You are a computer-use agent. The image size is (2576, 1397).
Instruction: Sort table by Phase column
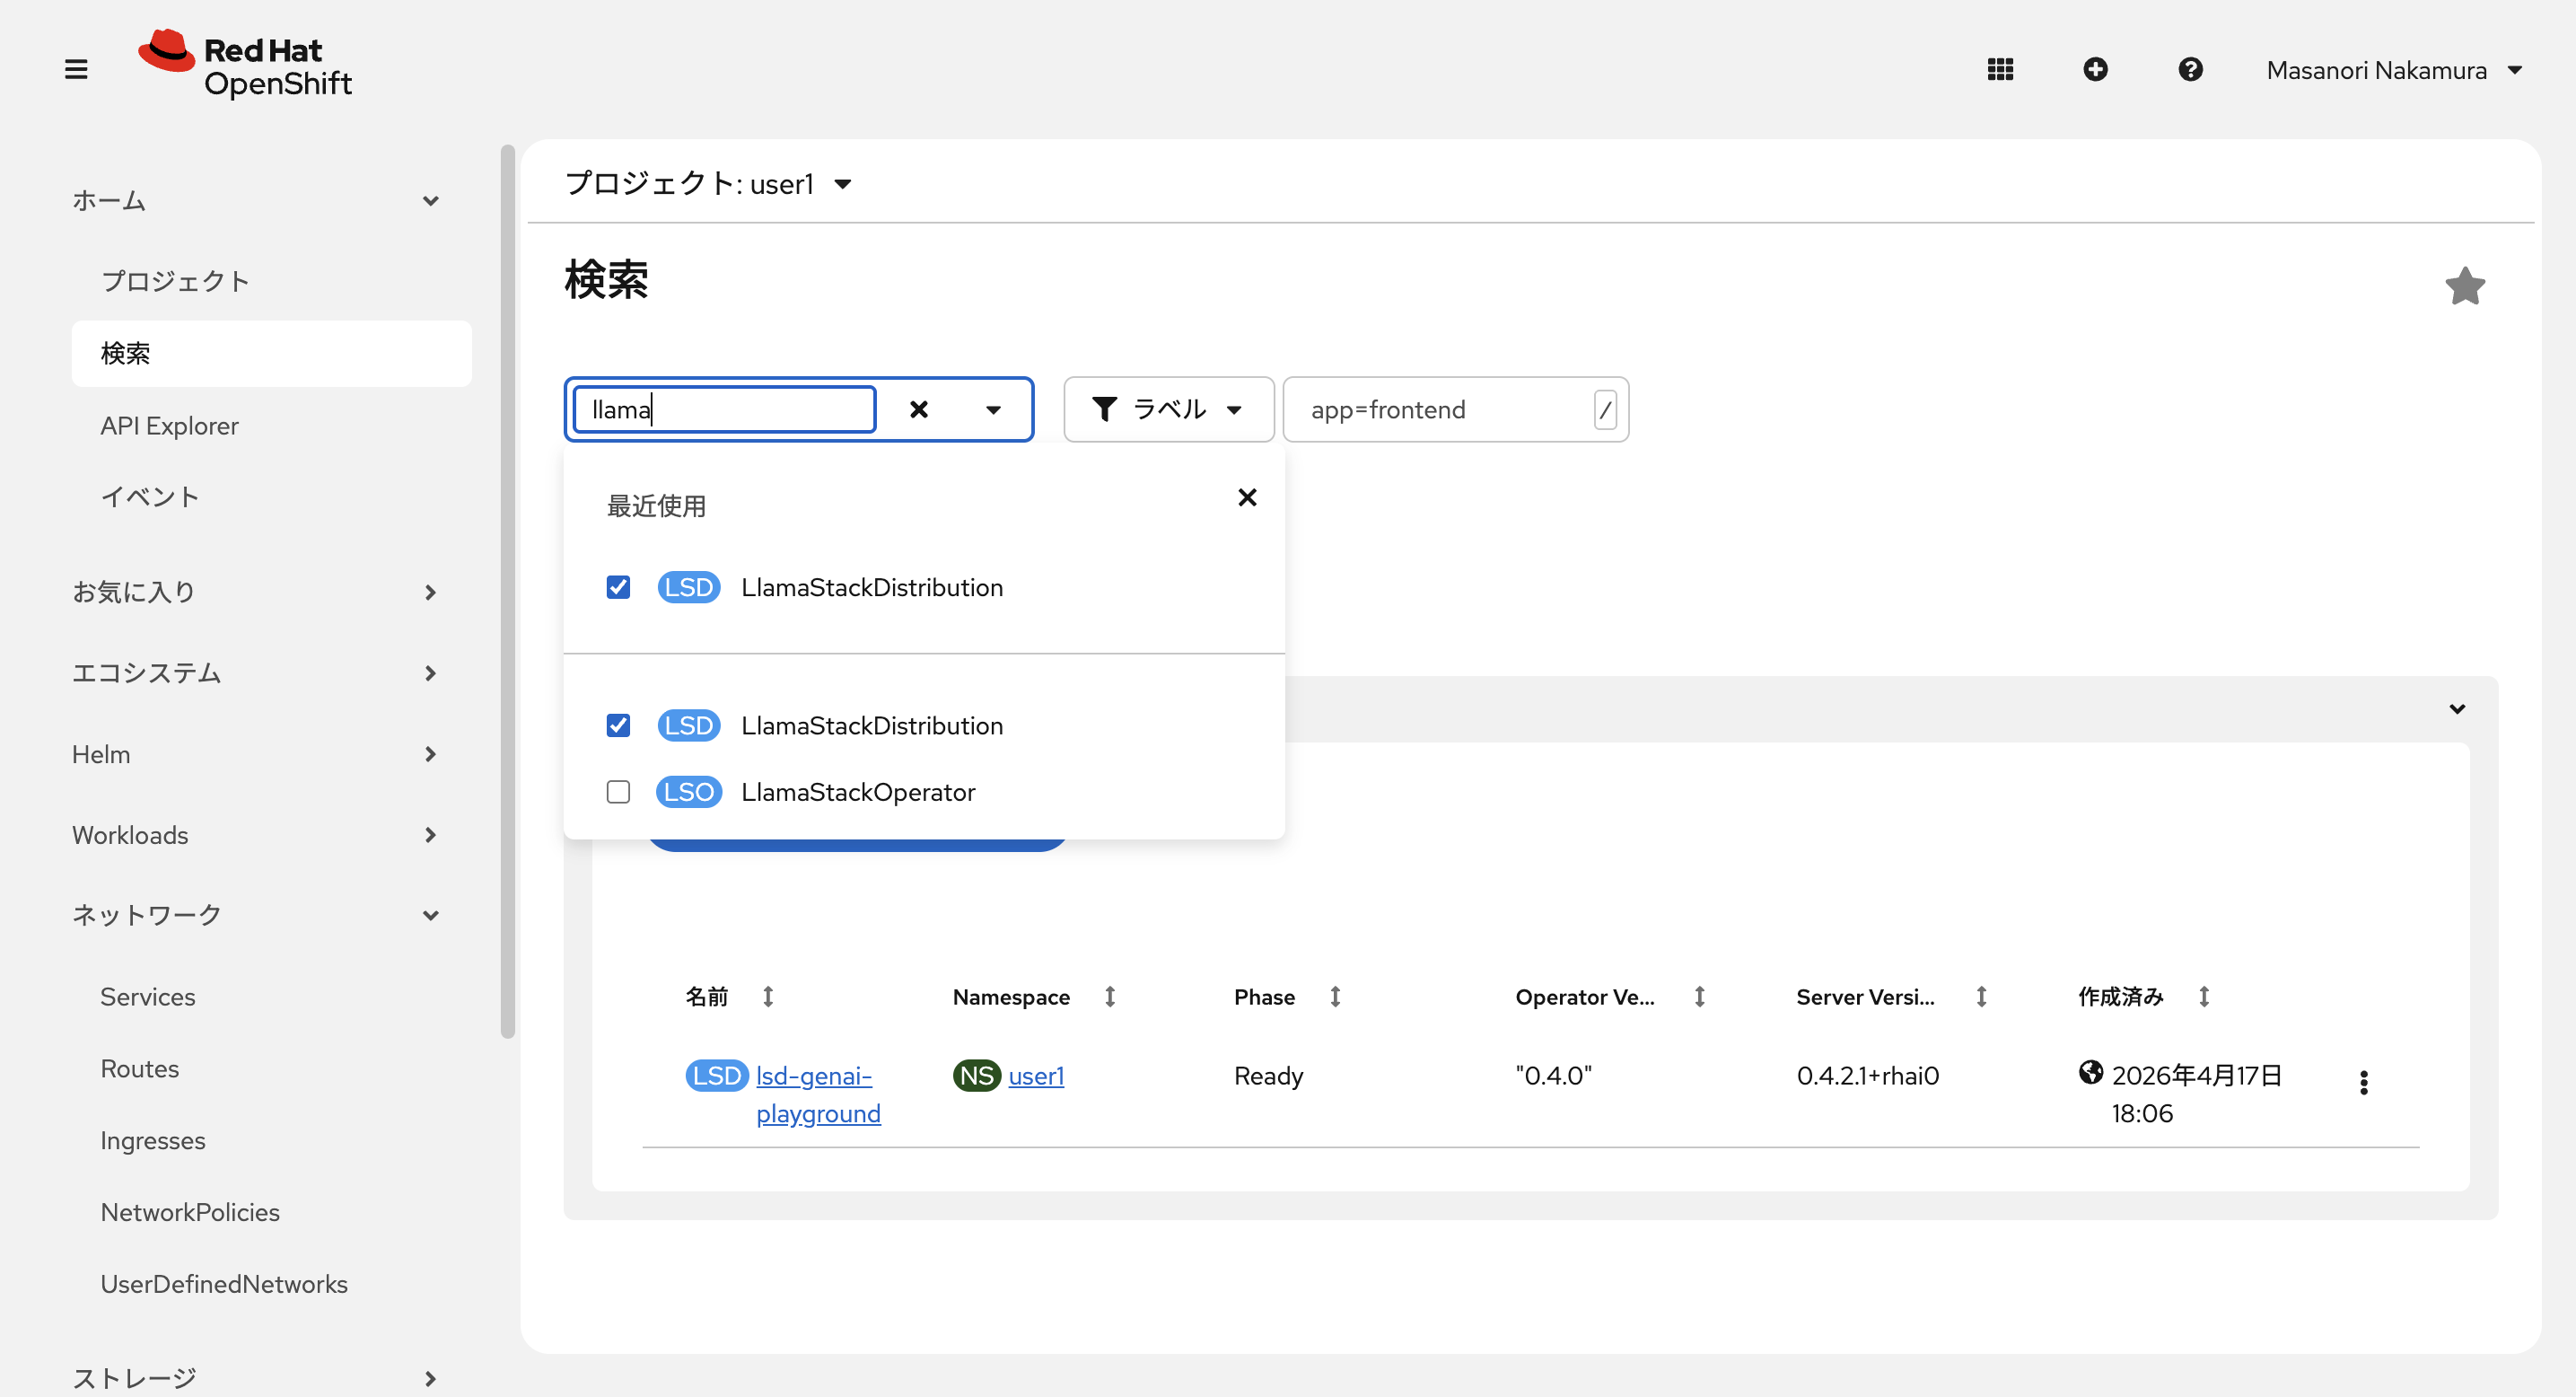(x=1335, y=996)
